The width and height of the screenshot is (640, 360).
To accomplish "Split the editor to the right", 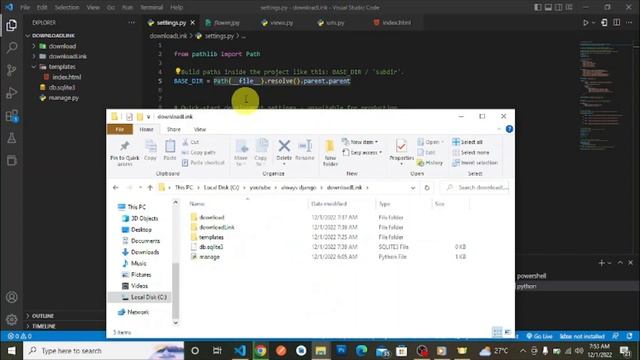I will pyautogui.click(x=616, y=23).
